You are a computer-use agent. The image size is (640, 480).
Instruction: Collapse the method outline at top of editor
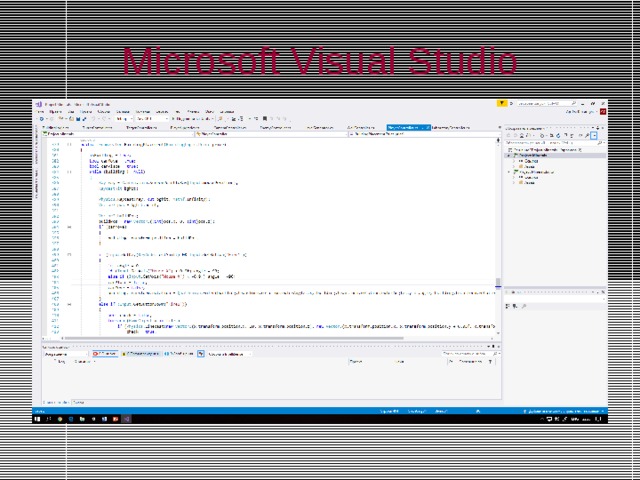coord(69,144)
